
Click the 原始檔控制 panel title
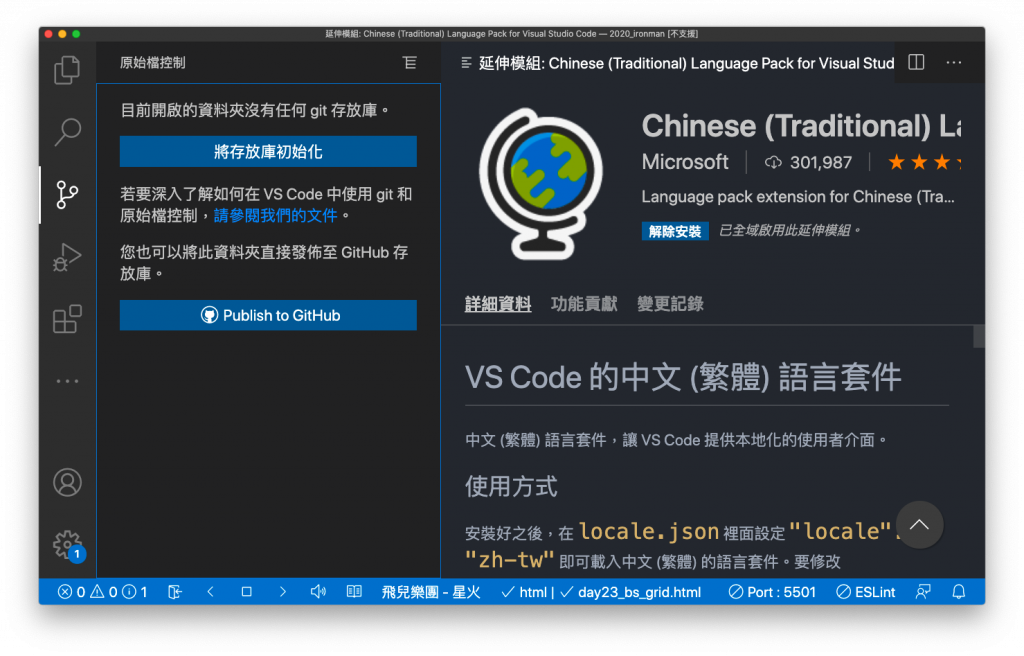click(153, 63)
